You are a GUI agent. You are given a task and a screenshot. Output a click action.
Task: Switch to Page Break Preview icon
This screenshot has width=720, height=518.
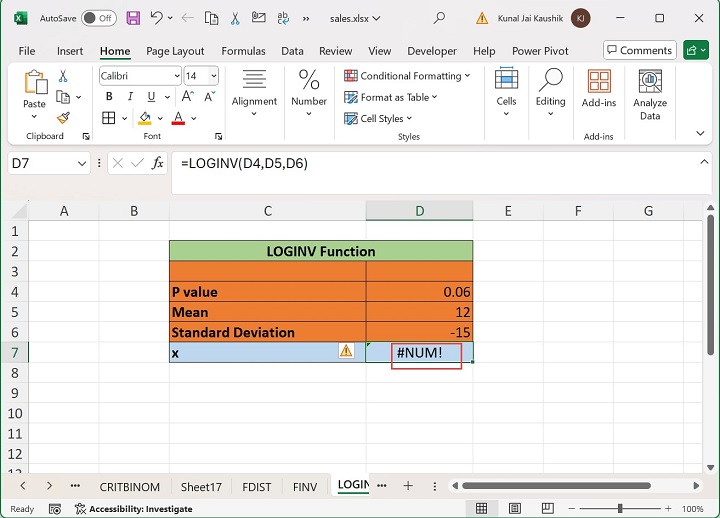click(547, 508)
